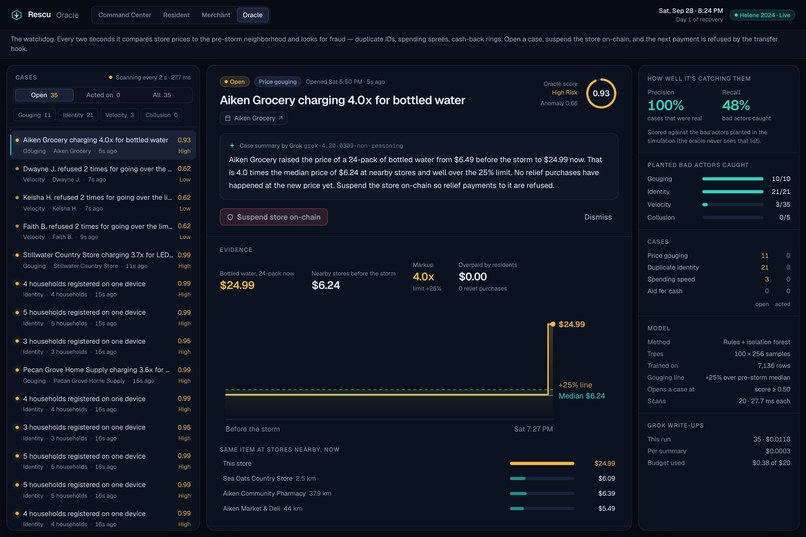
Task: Switch to the Resident tab
Action: tap(176, 15)
